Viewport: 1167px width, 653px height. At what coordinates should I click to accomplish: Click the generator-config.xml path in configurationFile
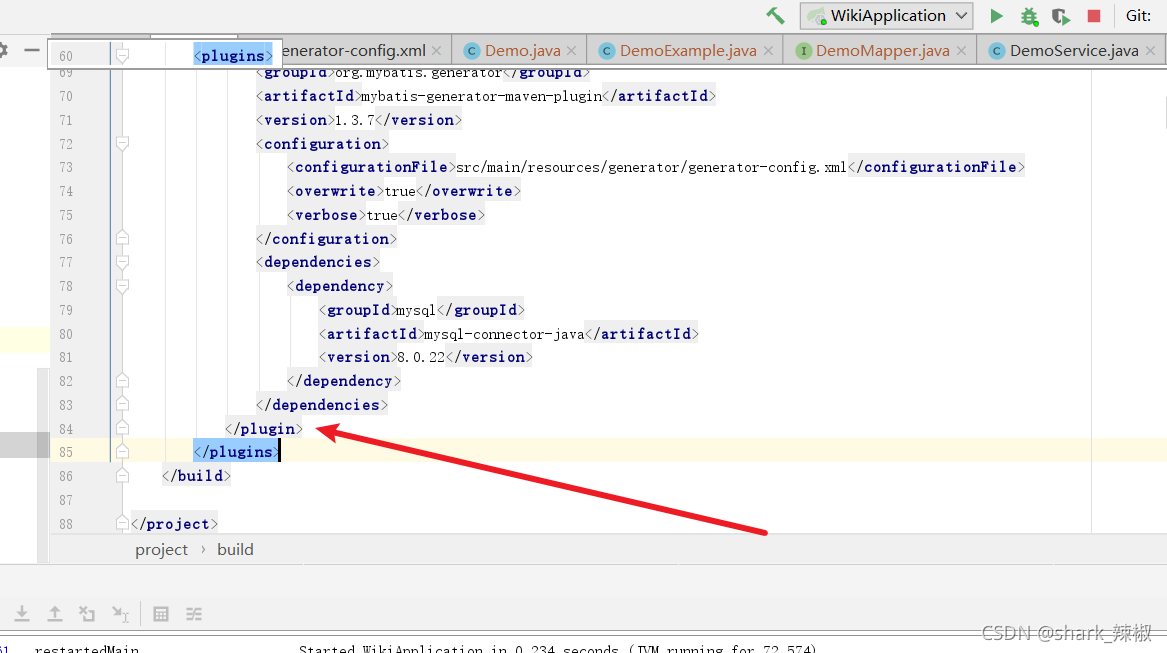coord(651,168)
